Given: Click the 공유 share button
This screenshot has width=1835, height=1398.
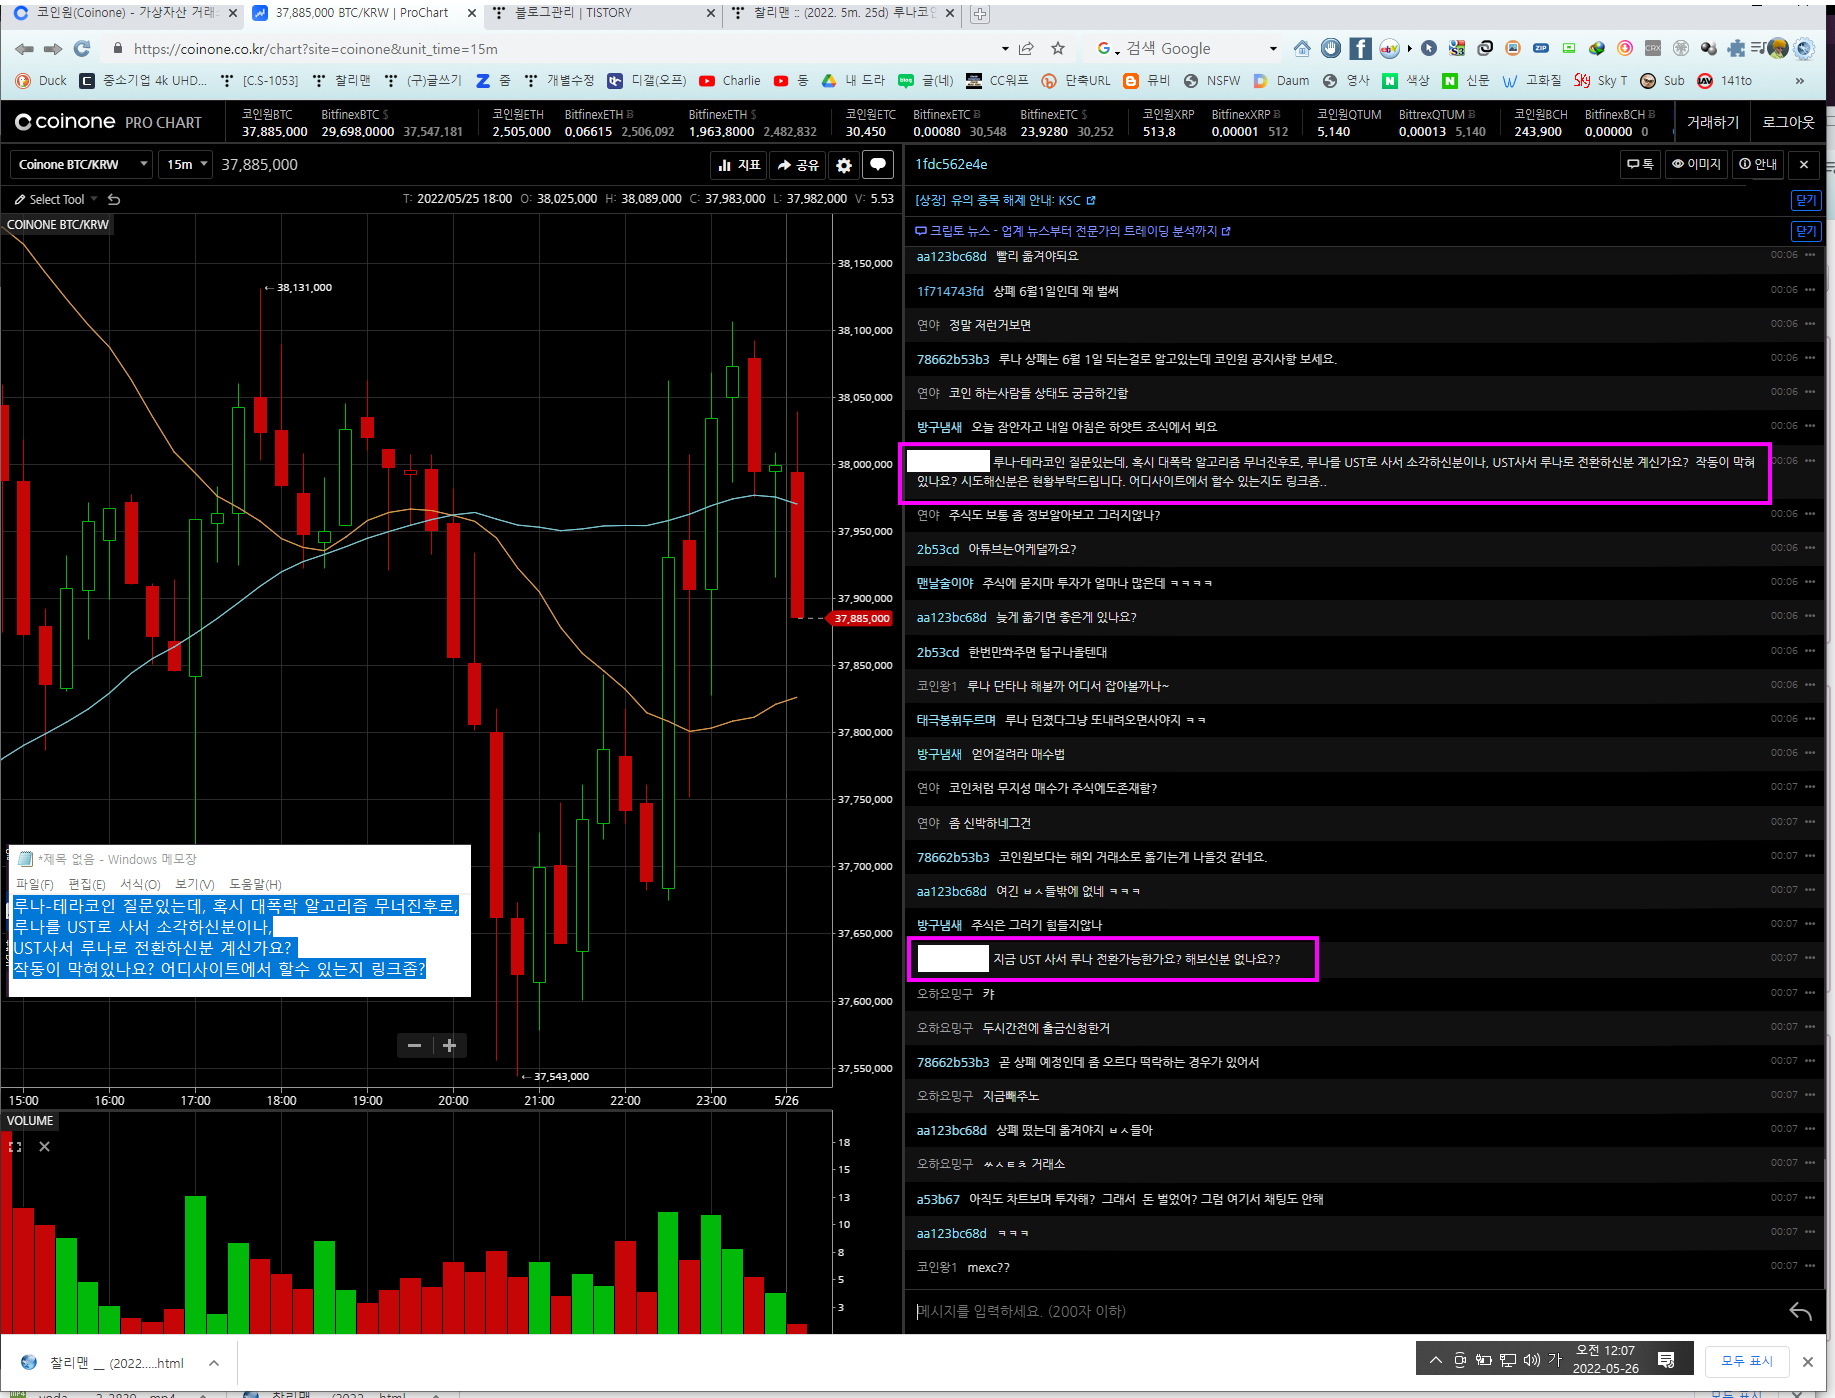Looking at the screenshot, I should pos(798,165).
